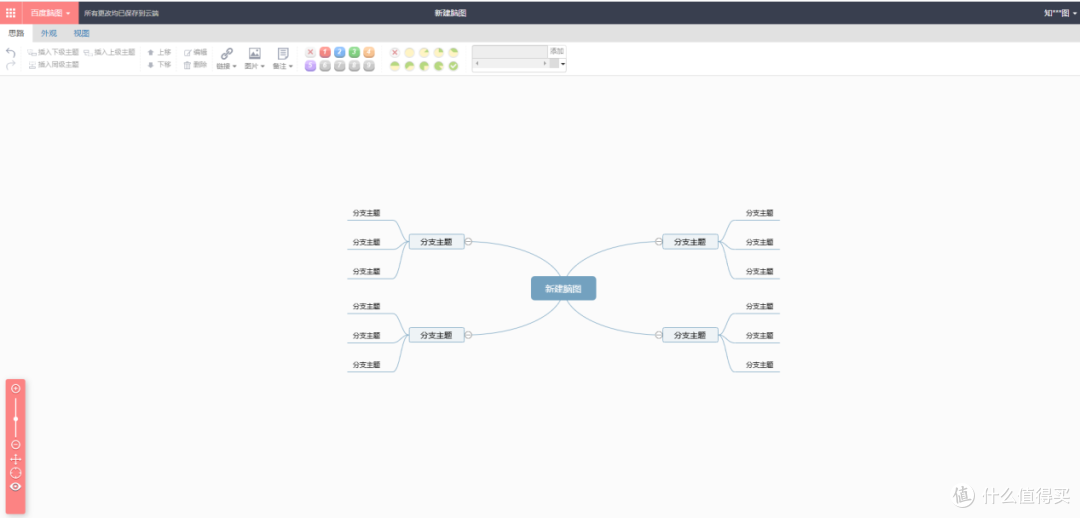Click the tag list horizontal scrollbar

(511, 63)
